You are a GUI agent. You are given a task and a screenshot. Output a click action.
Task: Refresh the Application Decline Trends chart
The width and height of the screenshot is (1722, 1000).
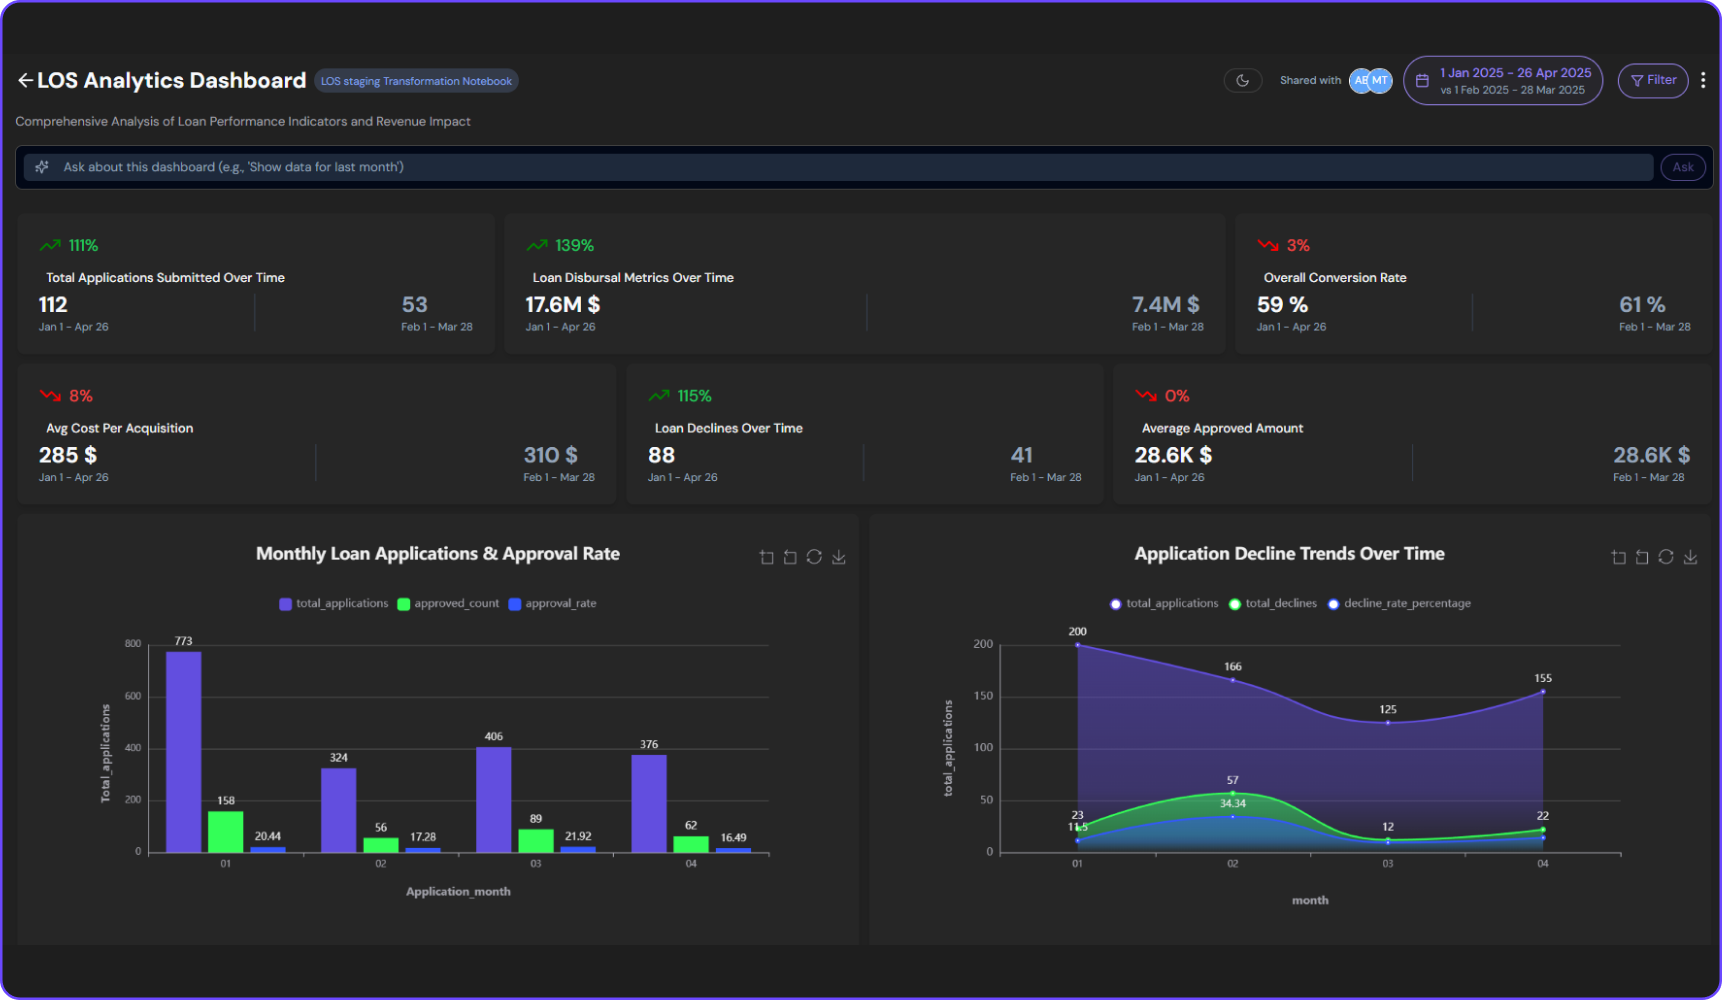pyautogui.click(x=1666, y=557)
